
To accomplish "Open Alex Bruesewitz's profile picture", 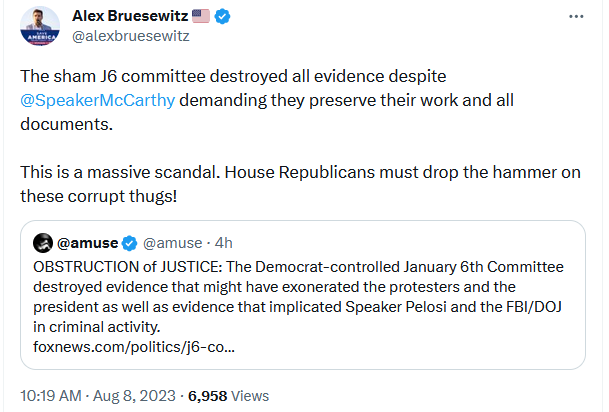I will click(x=41, y=27).
